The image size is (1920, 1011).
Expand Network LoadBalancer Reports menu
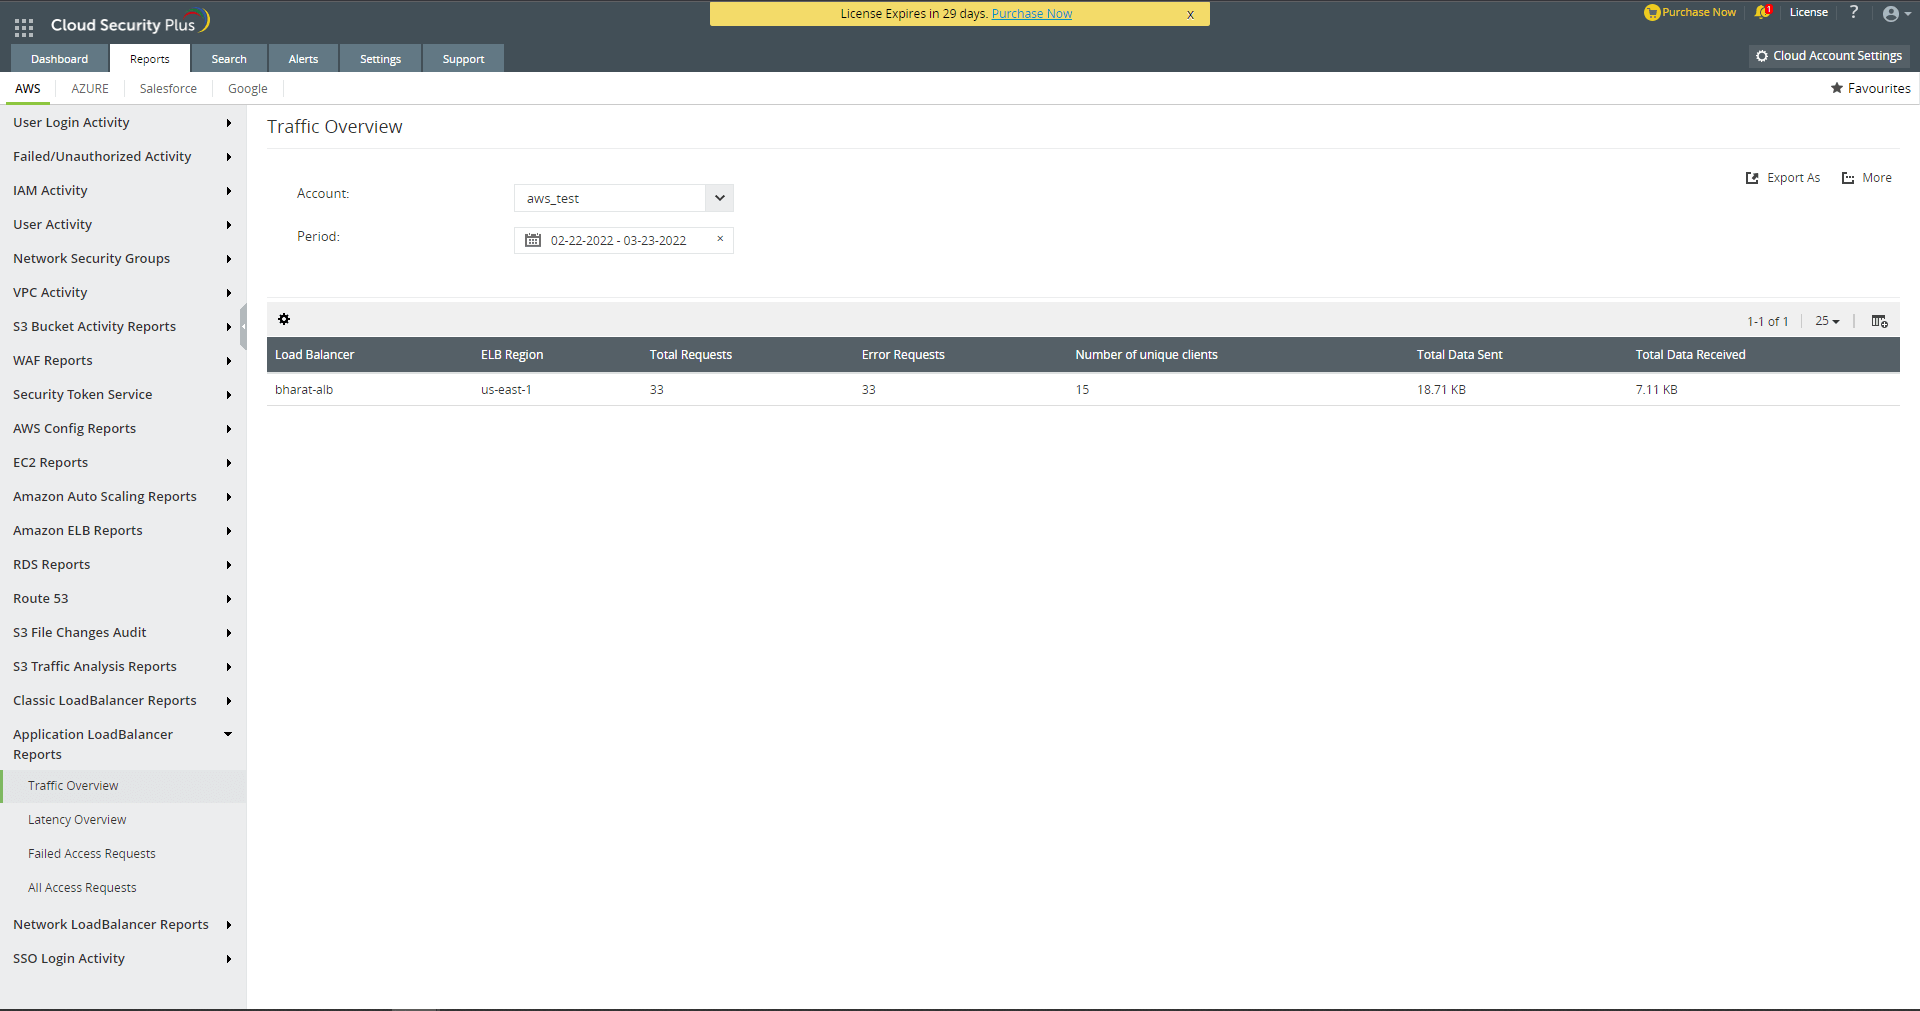(x=123, y=925)
